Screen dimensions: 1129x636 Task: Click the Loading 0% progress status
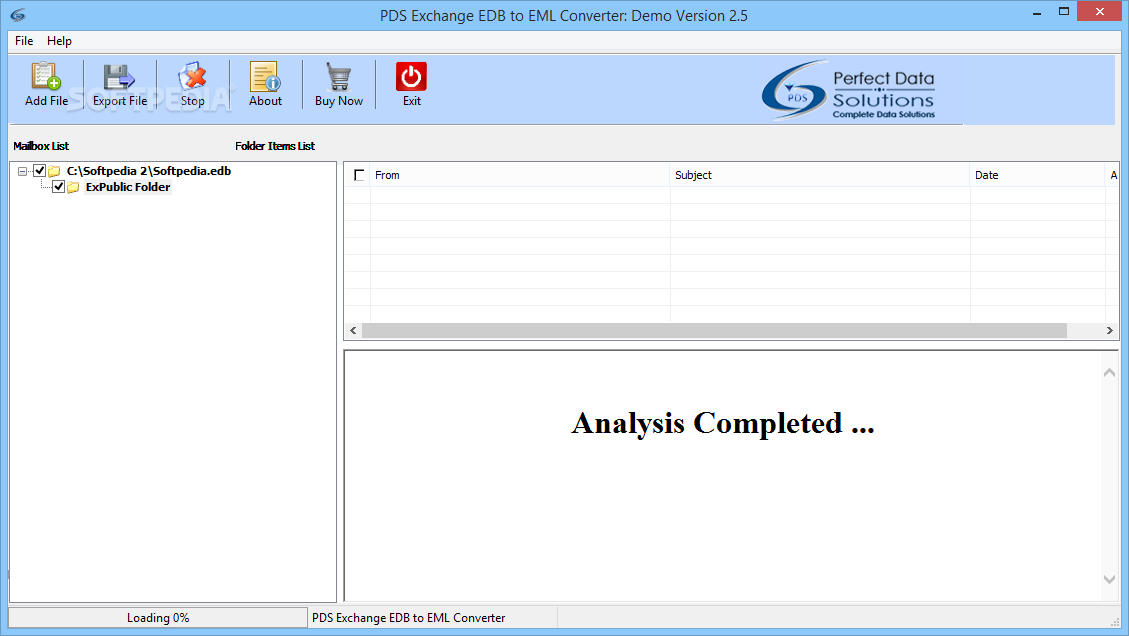(x=158, y=618)
